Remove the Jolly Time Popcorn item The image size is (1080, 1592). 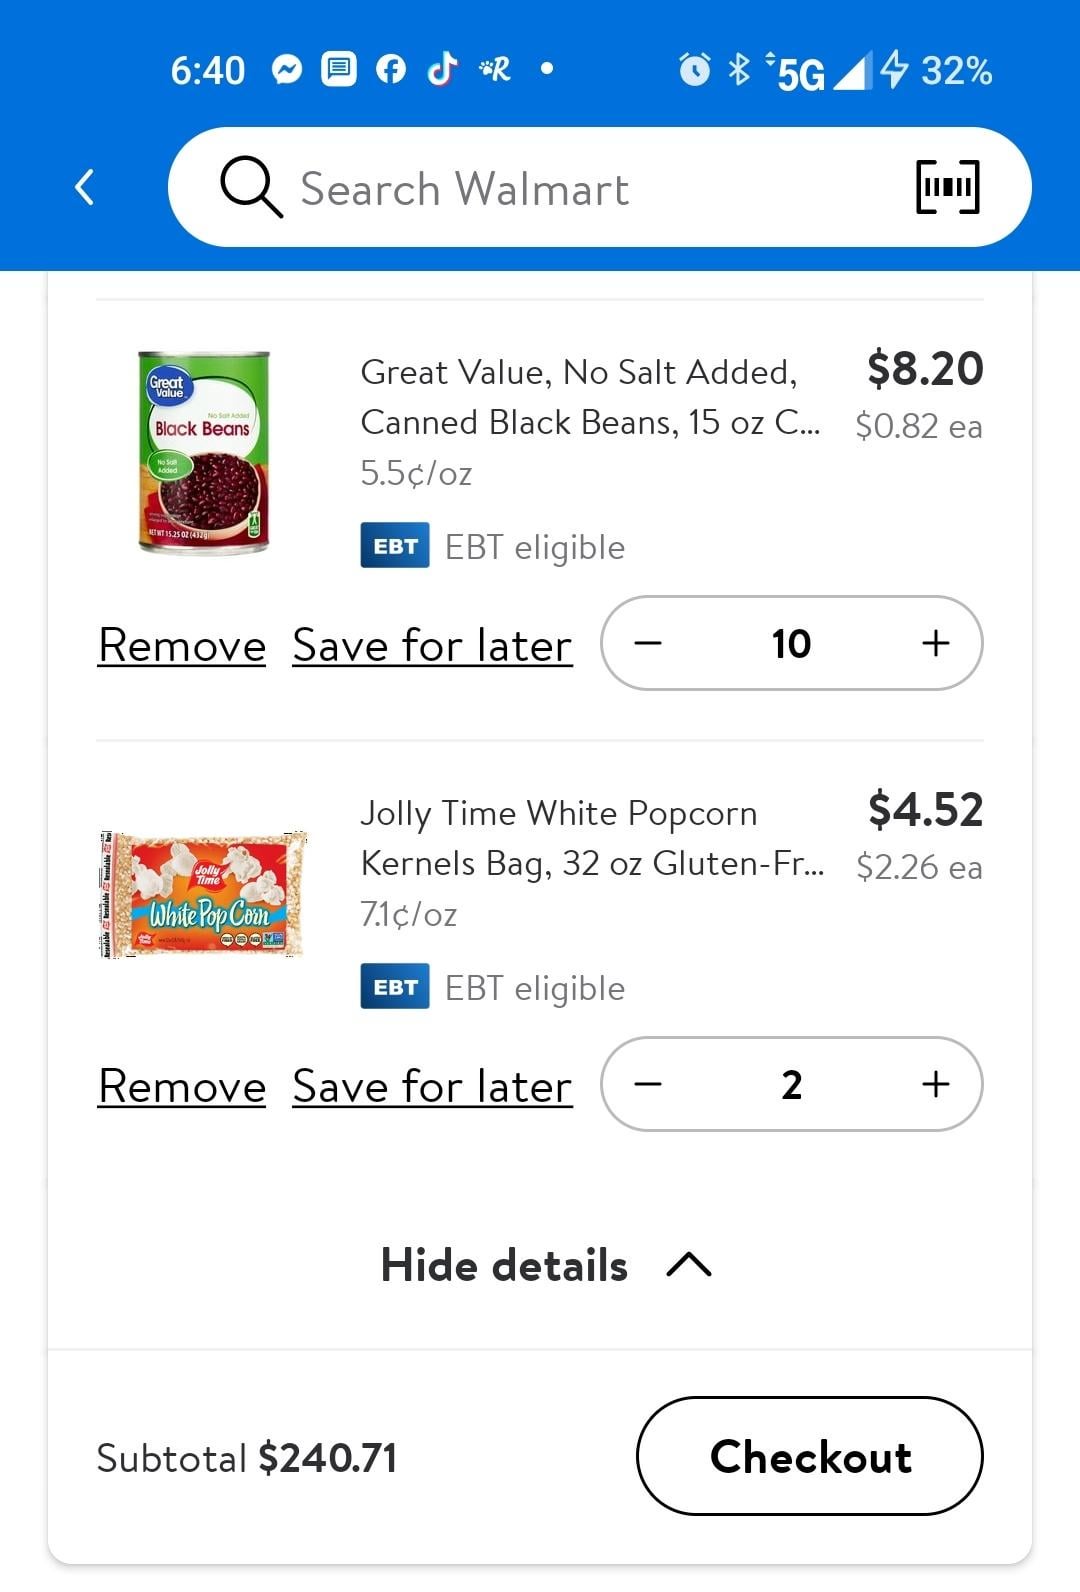click(x=182, y=1086)
